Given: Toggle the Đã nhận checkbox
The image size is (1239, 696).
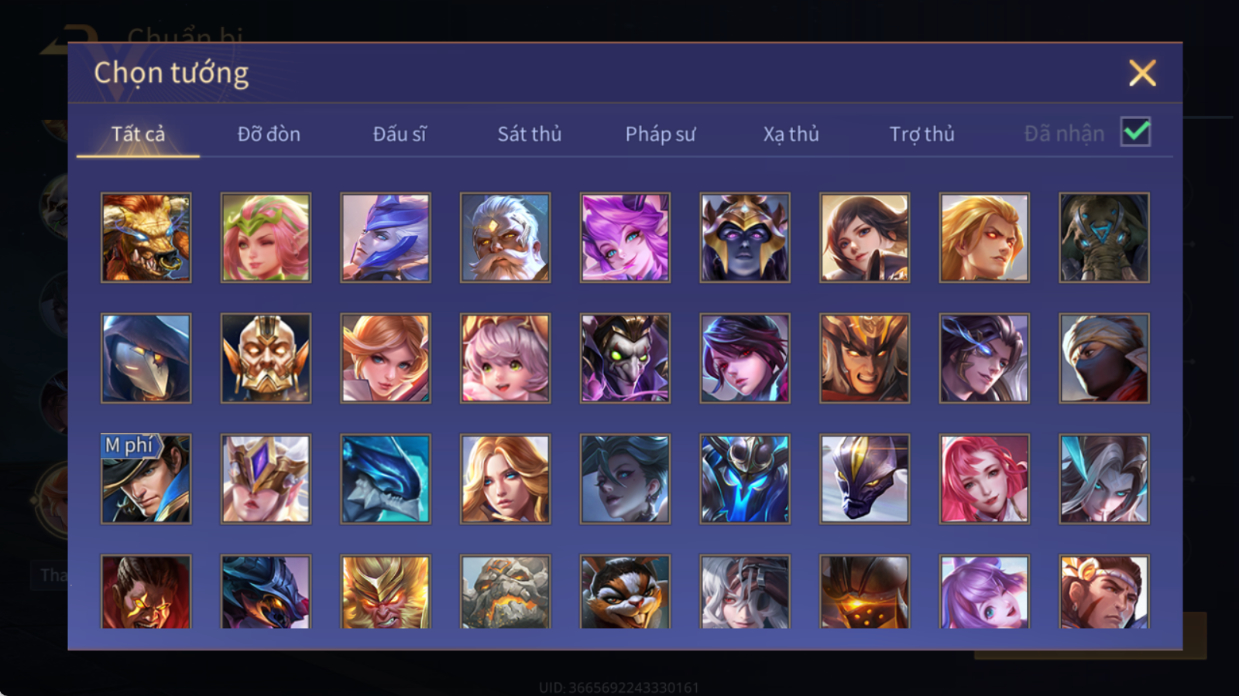Looking at the screenshot, I should point(1135,132).
